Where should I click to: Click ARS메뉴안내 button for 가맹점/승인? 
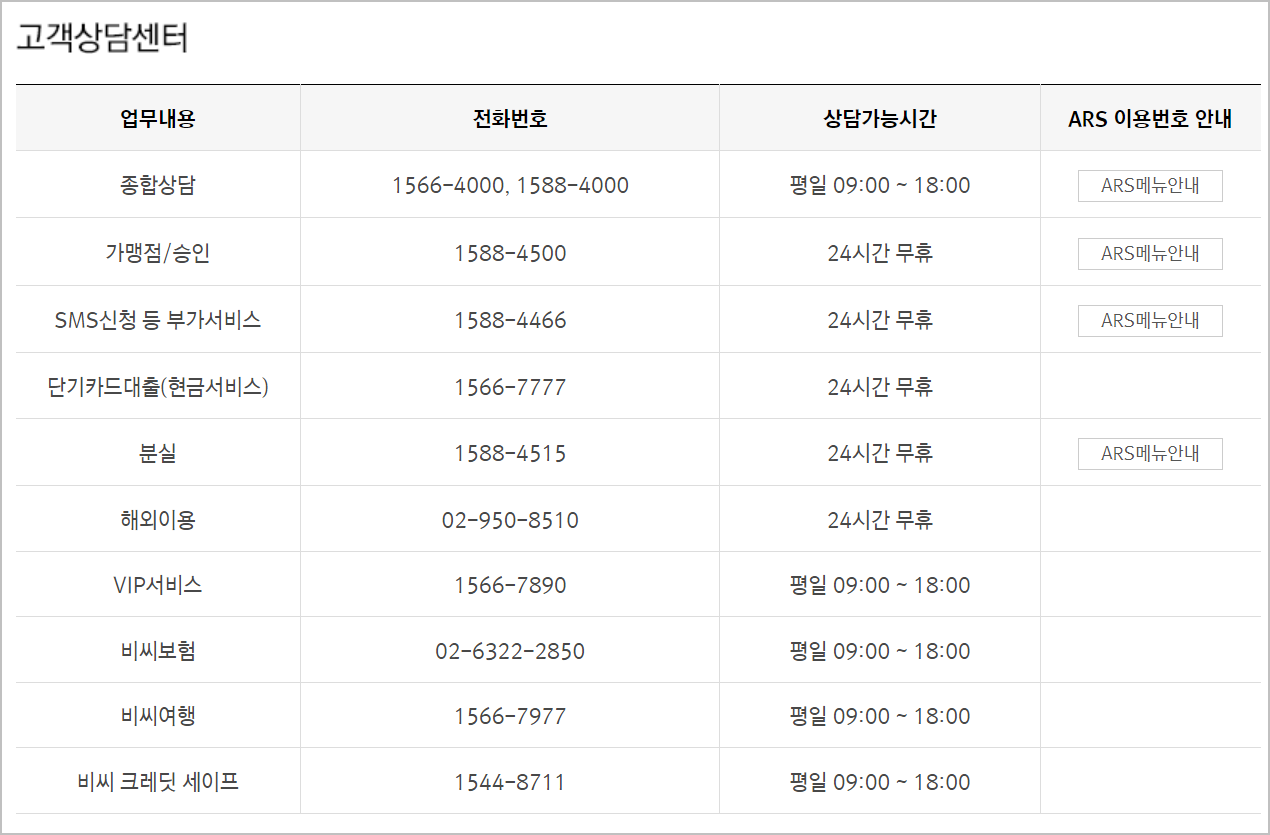coord(1150,254)
